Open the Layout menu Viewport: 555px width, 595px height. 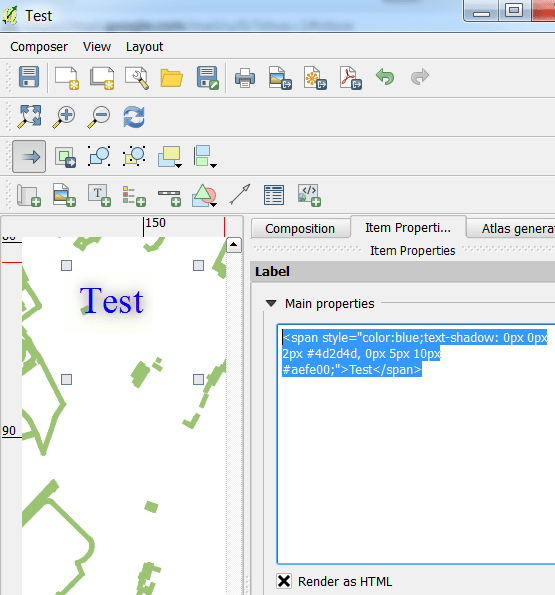point(144,47)
